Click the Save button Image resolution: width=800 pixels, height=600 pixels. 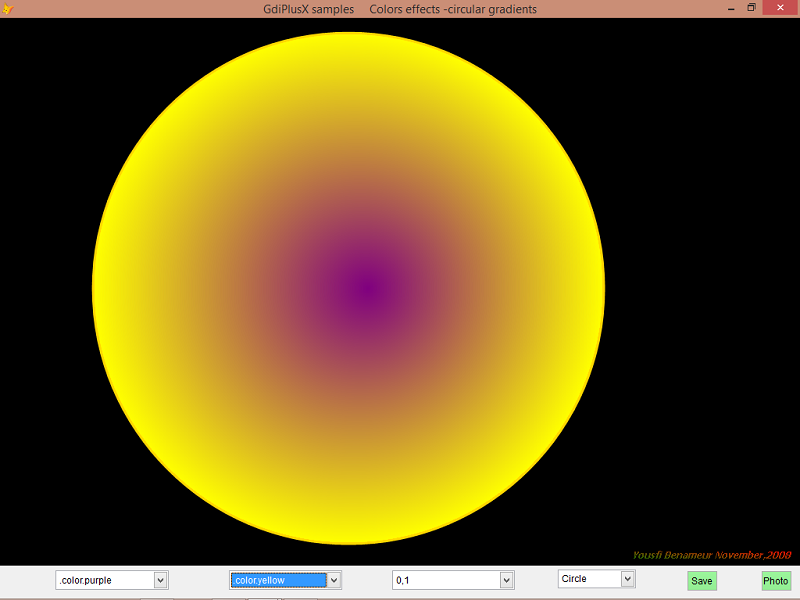(x=701, y=581)
